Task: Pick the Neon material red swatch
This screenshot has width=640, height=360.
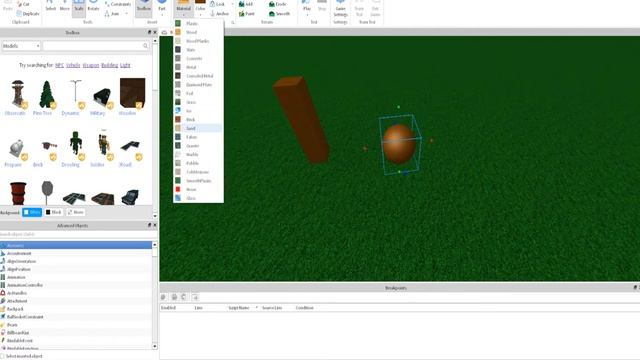Action: coord(178,189)
